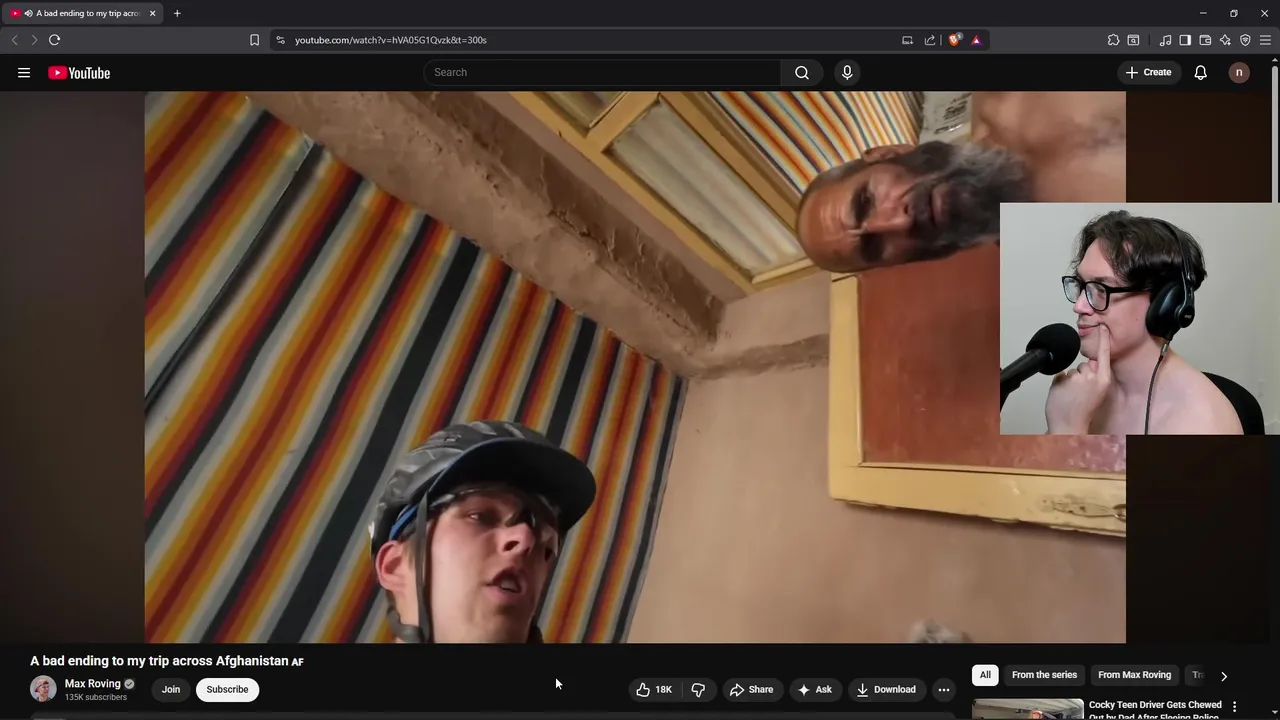Open Brave VPN shield icon
This screenshot has width=1280, height=720.
tap(1245, 40)
